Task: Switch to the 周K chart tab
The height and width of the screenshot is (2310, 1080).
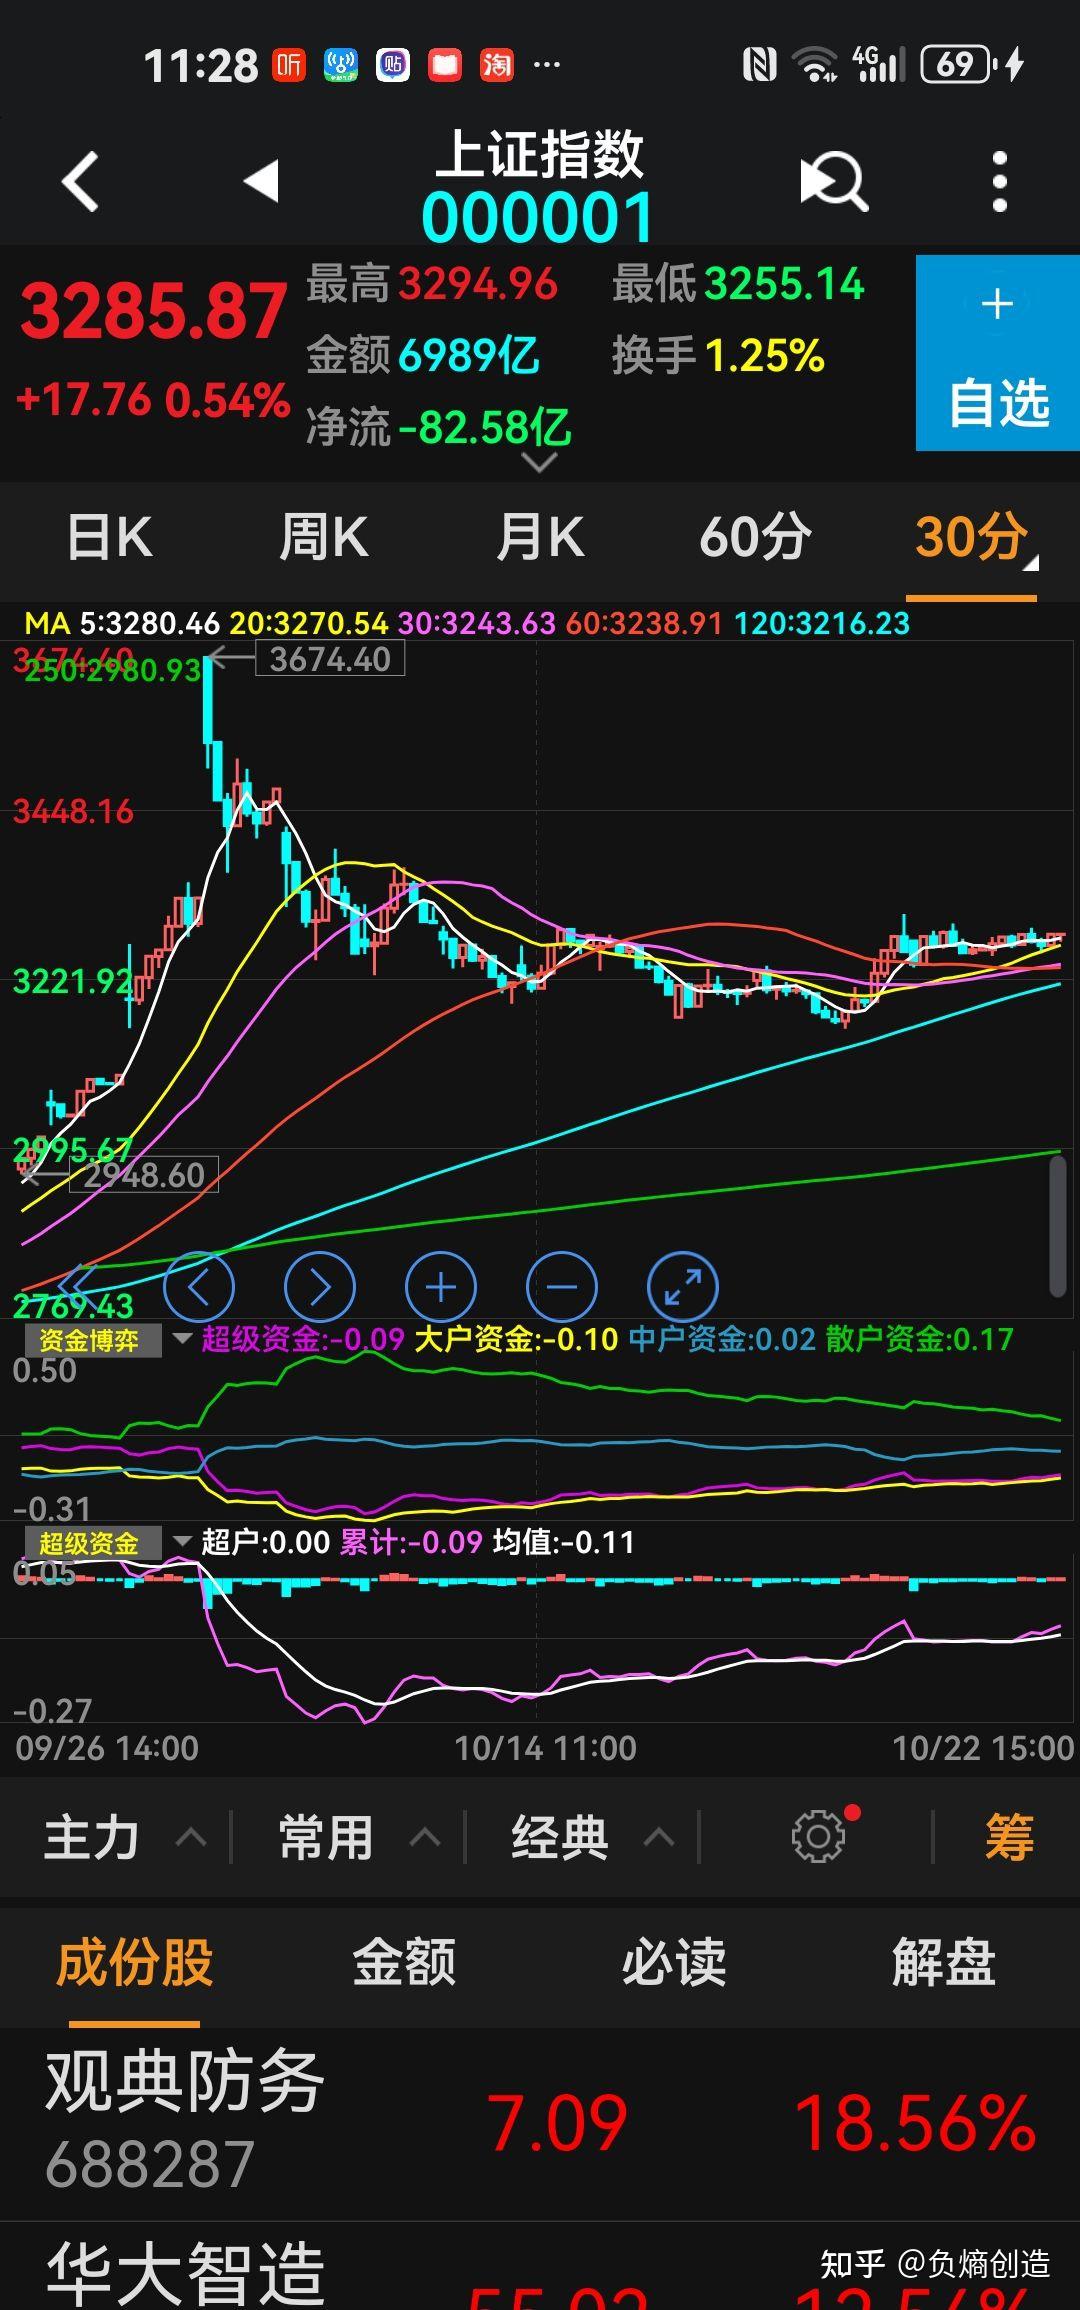Action: coord(324,537)
